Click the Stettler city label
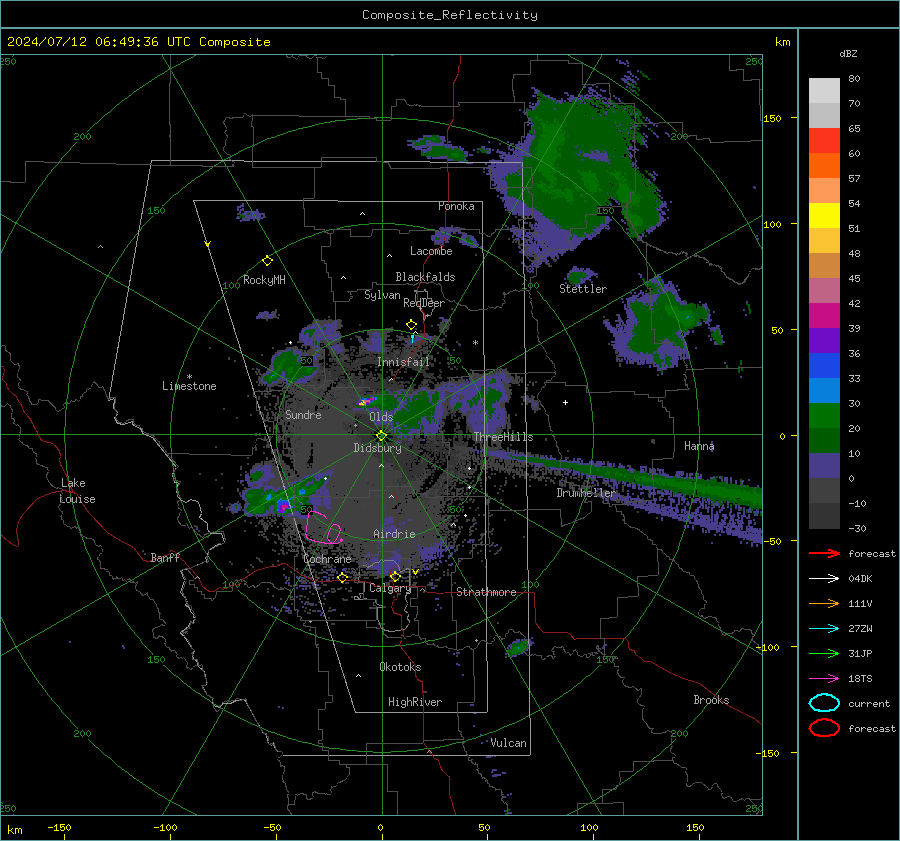Screen dimensions: 900x841 [583, 289]
